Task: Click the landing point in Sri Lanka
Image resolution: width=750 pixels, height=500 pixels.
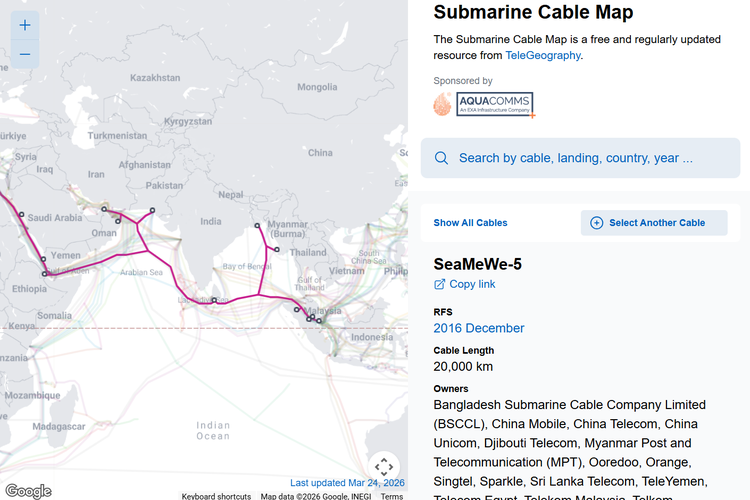Action: (214, 300)
